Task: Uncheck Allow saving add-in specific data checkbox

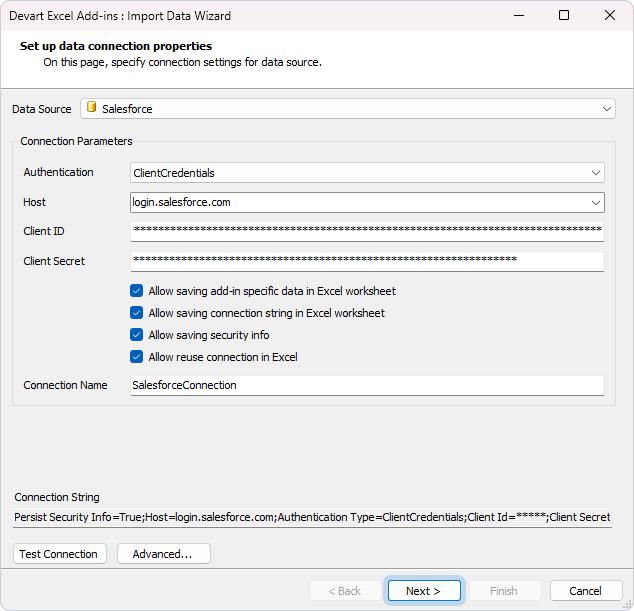Action: tap(136, 291)
